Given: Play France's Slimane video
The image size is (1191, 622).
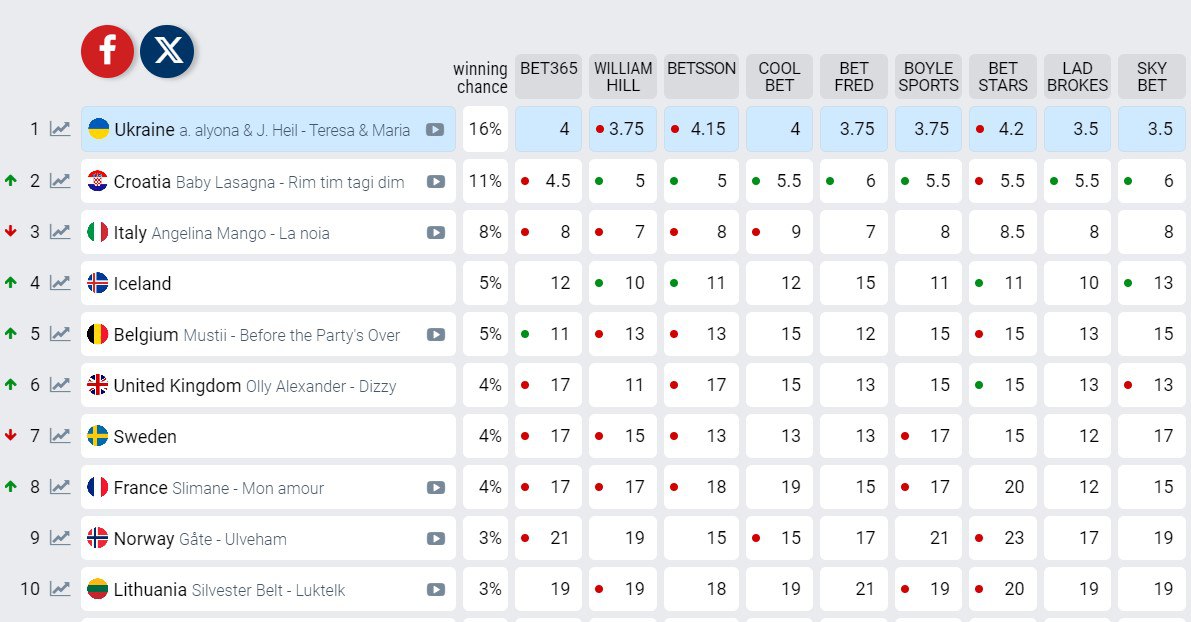Looking at the screenshot, I should click(x=435, y=487).
